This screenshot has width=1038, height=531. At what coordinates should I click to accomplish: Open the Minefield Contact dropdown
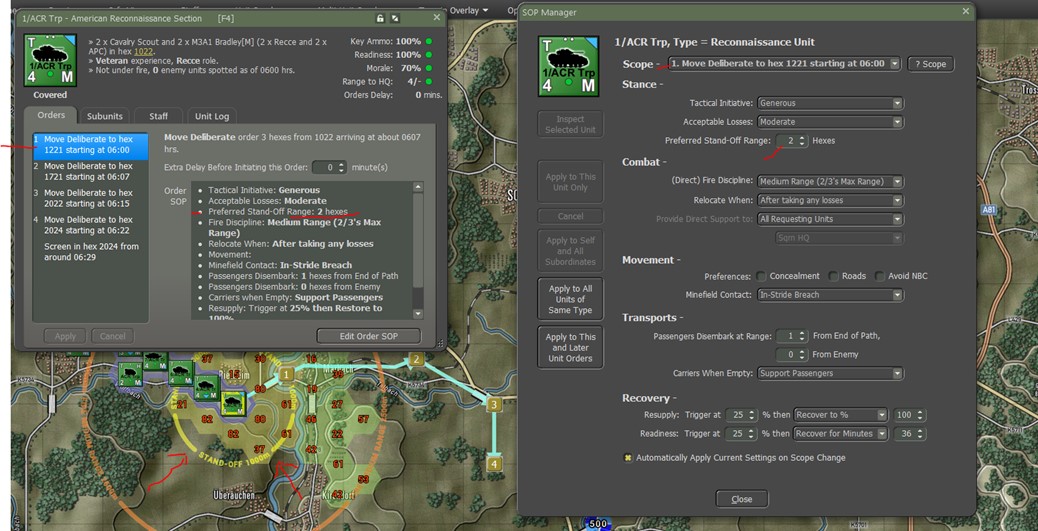pos(830,295)
